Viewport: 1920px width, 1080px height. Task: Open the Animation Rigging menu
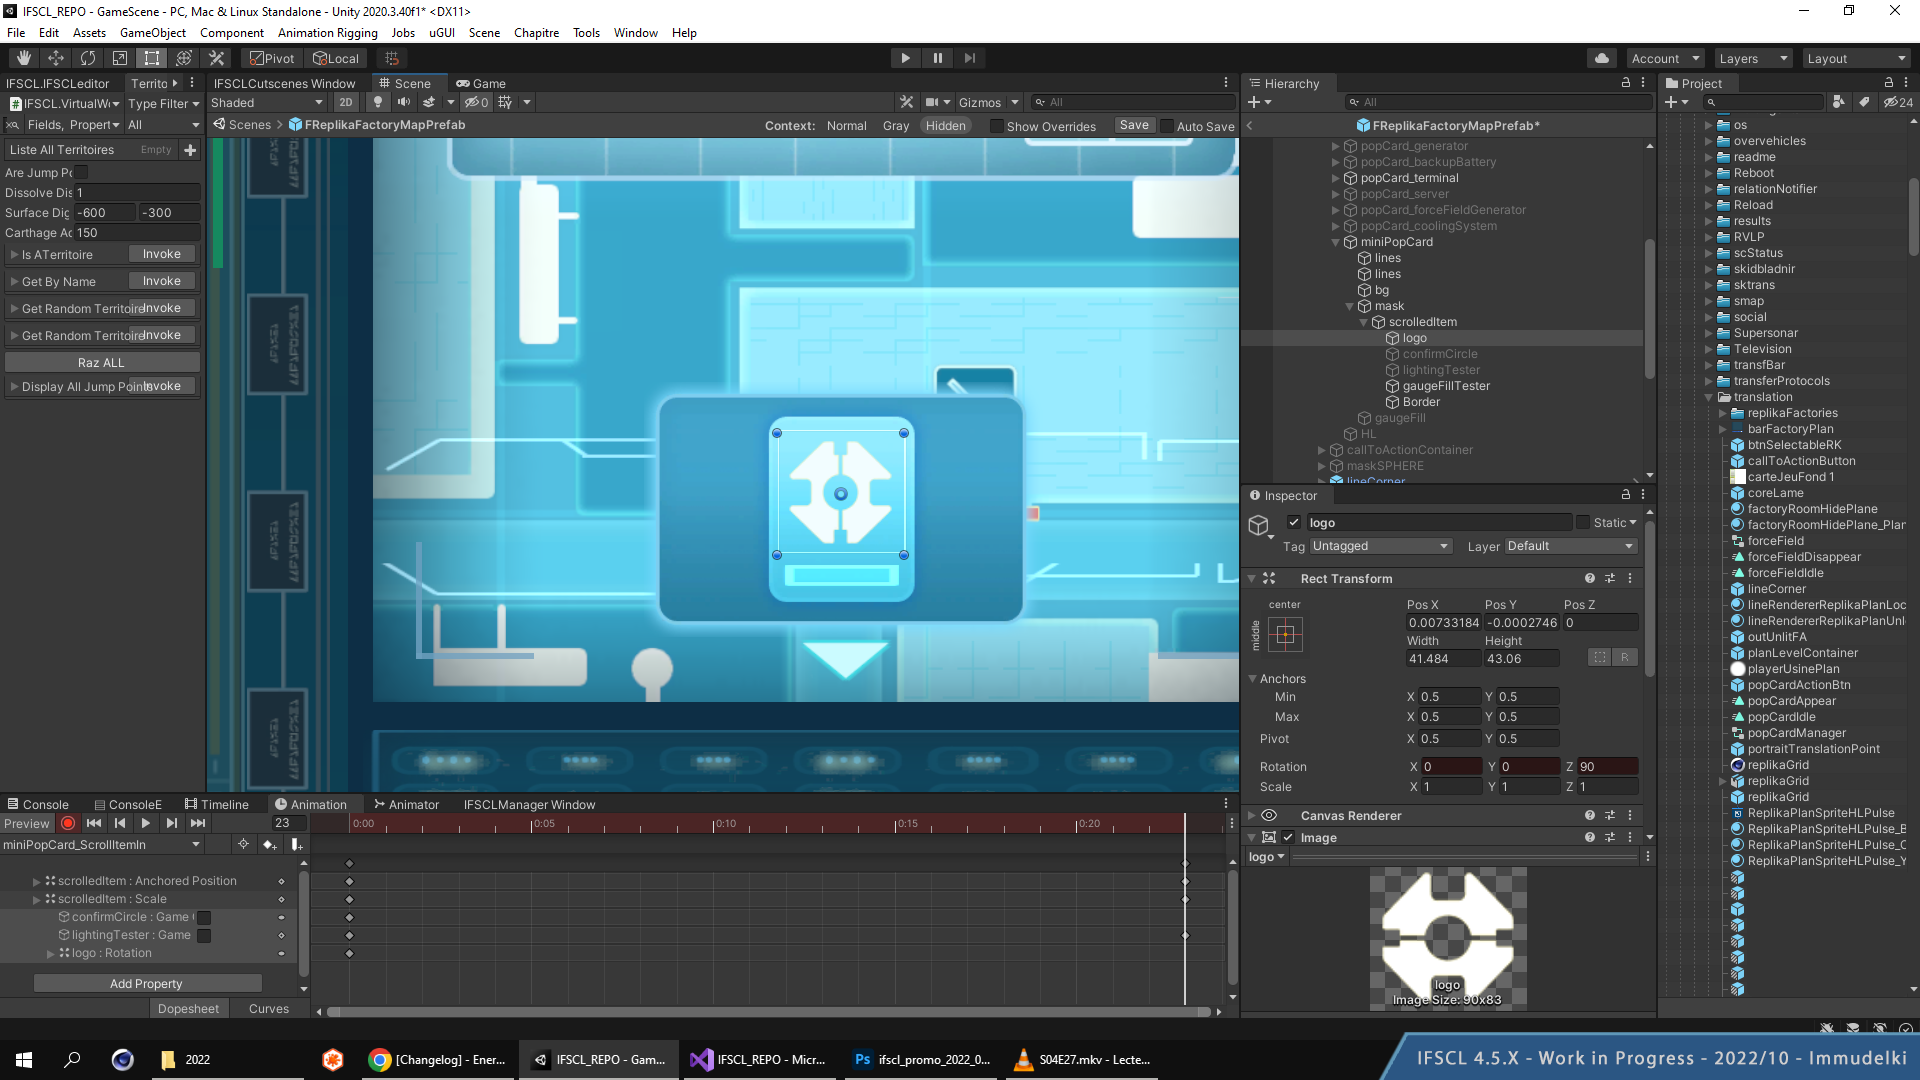click(328, 32)
